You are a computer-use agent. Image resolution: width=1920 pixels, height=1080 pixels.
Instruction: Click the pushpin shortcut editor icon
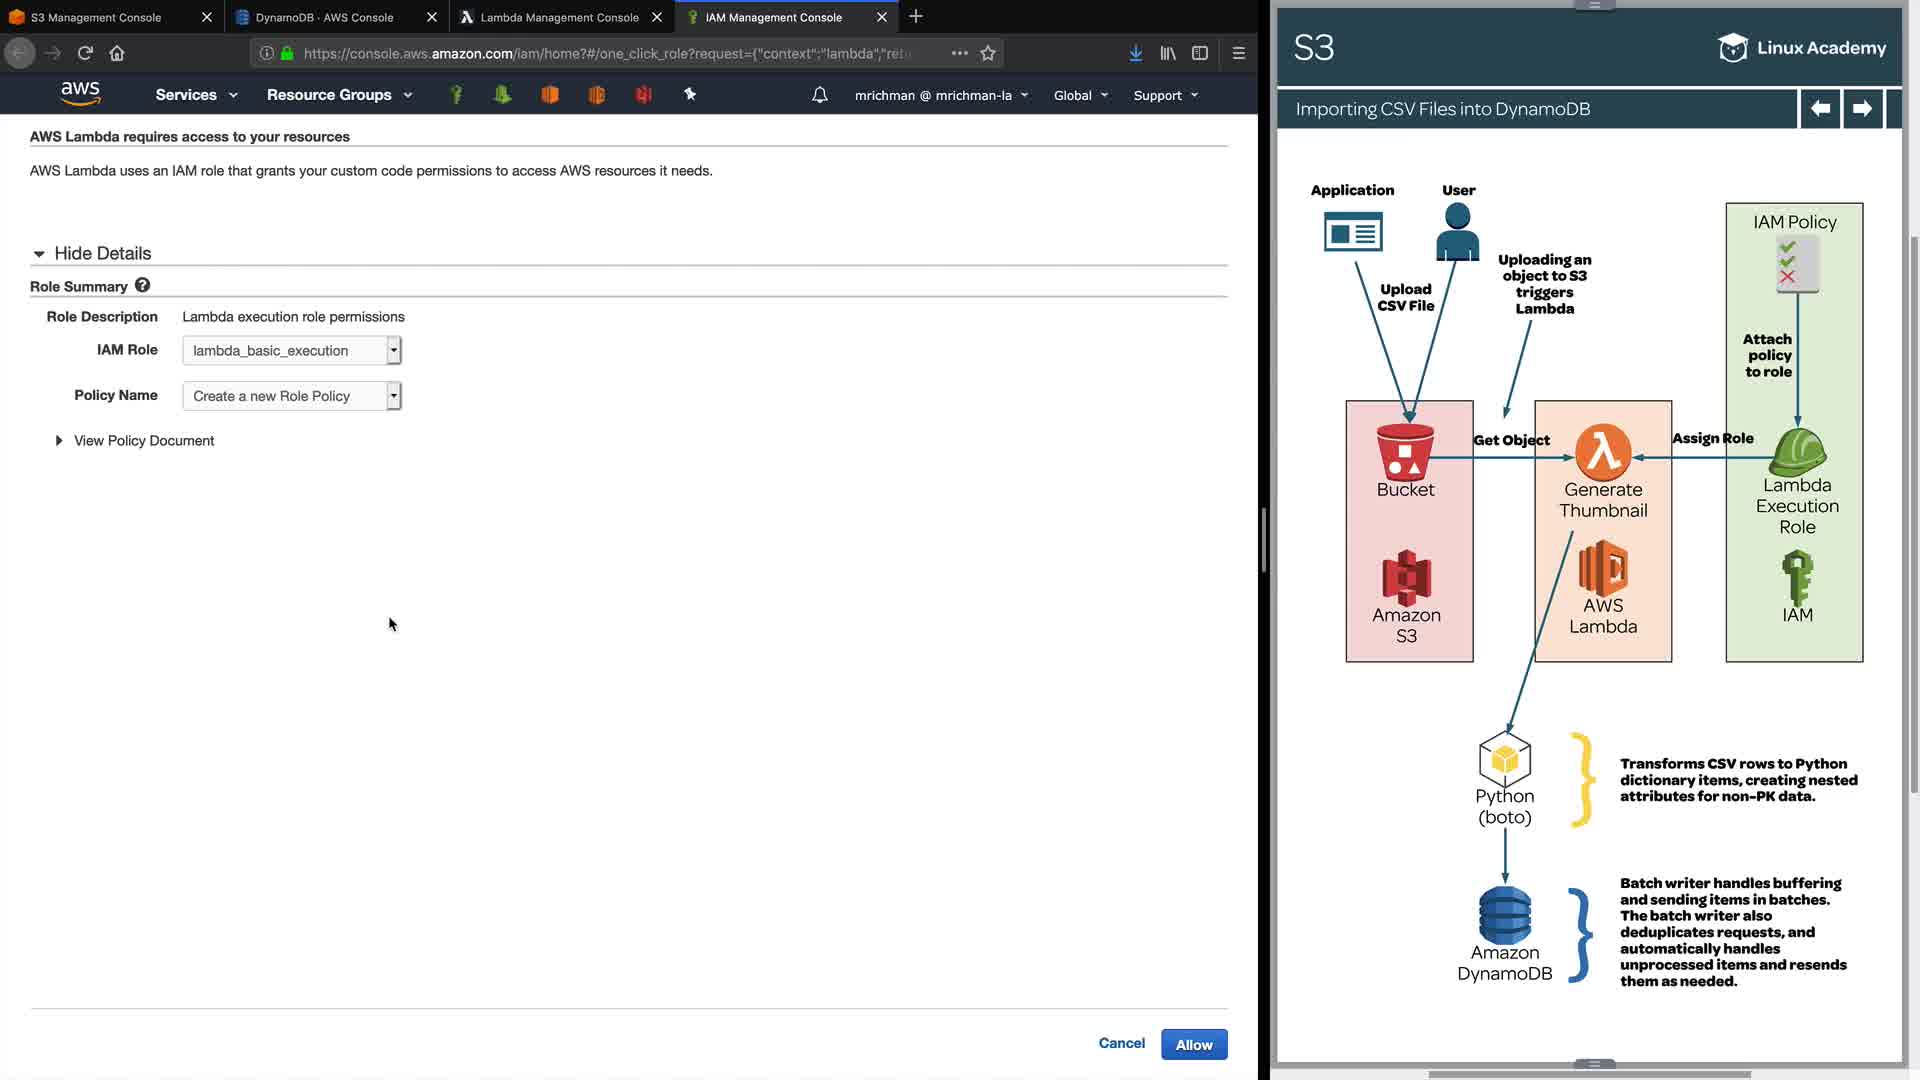click(690, 94)
